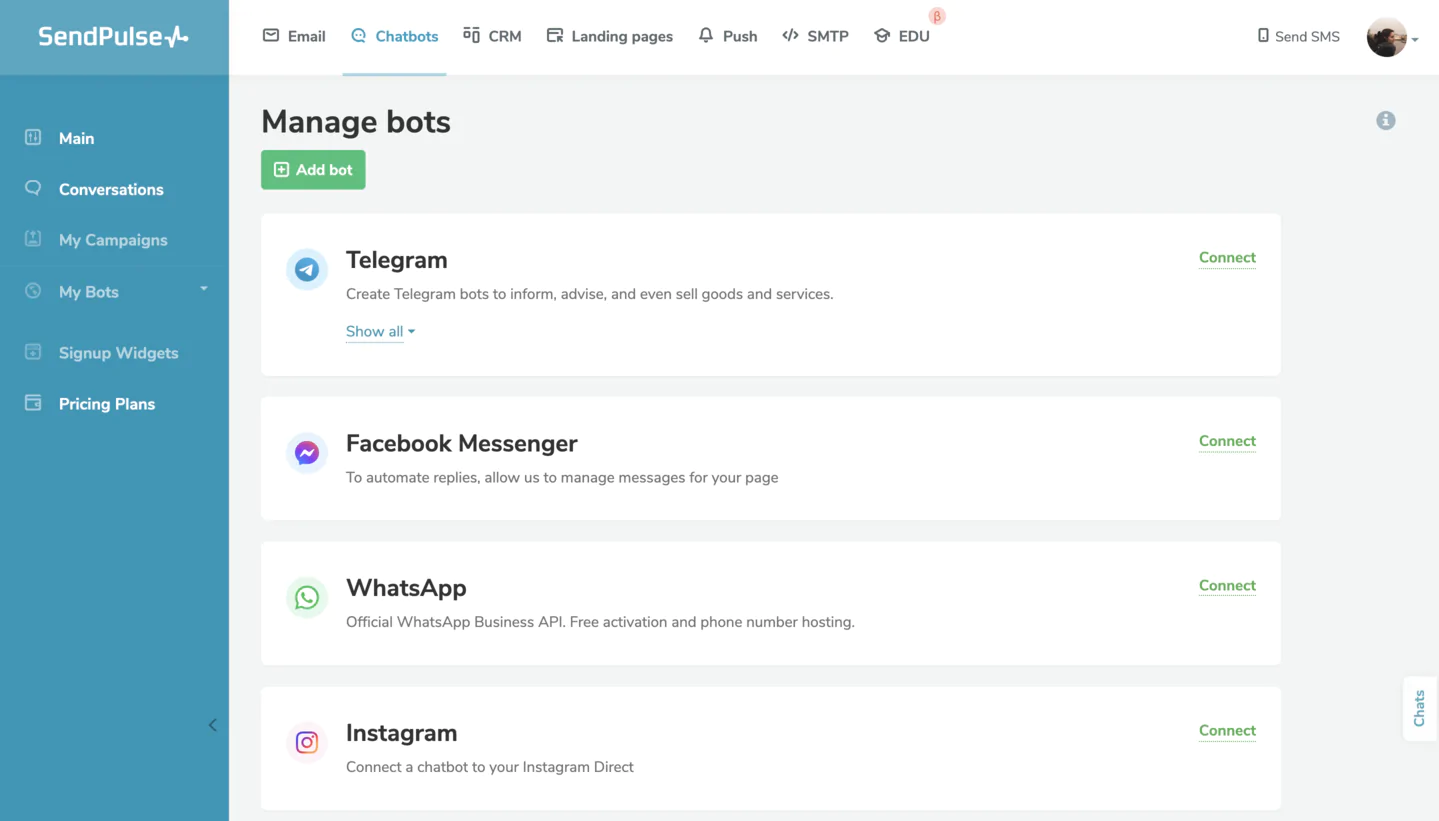Connect WhatsApp
This screenshot has height=821, width=1439.
click(x=1227, y=586)
